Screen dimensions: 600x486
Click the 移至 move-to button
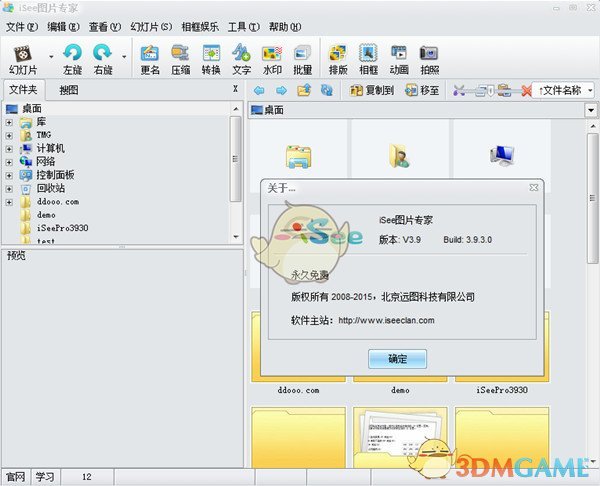tap(422, 90)
